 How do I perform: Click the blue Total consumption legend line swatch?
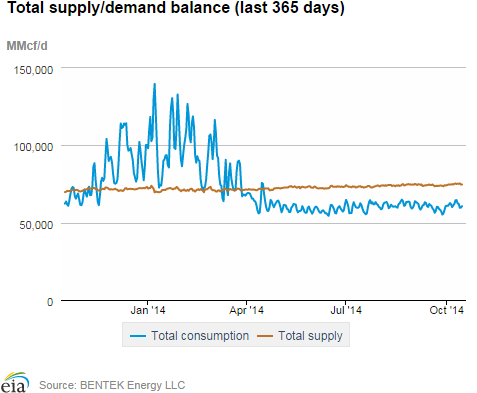click(138, 336)
